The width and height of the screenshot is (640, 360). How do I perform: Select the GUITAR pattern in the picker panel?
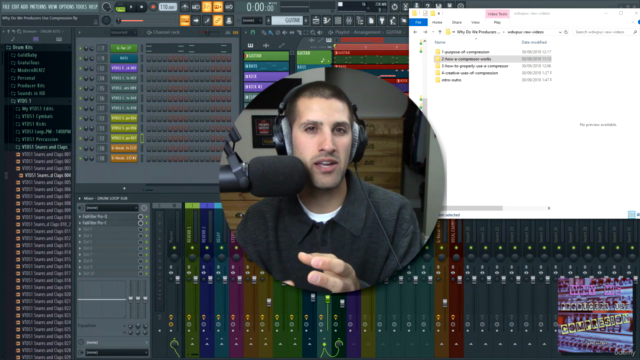(266, 56)
